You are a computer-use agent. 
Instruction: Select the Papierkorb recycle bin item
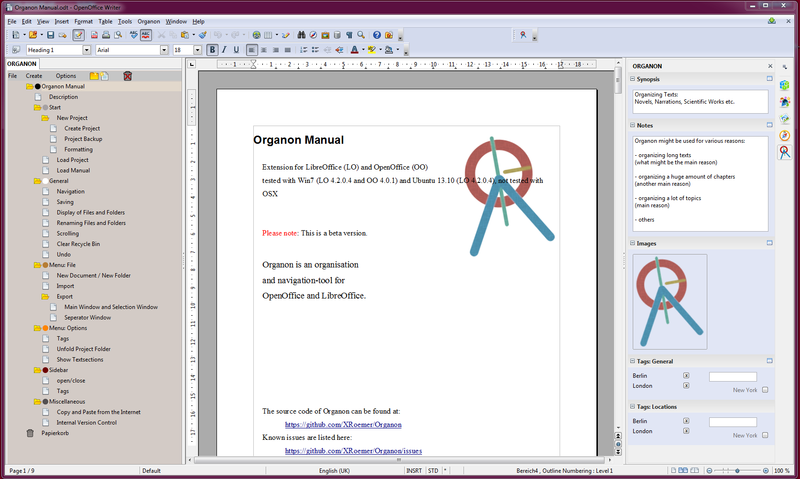click(x=55, y=433)
